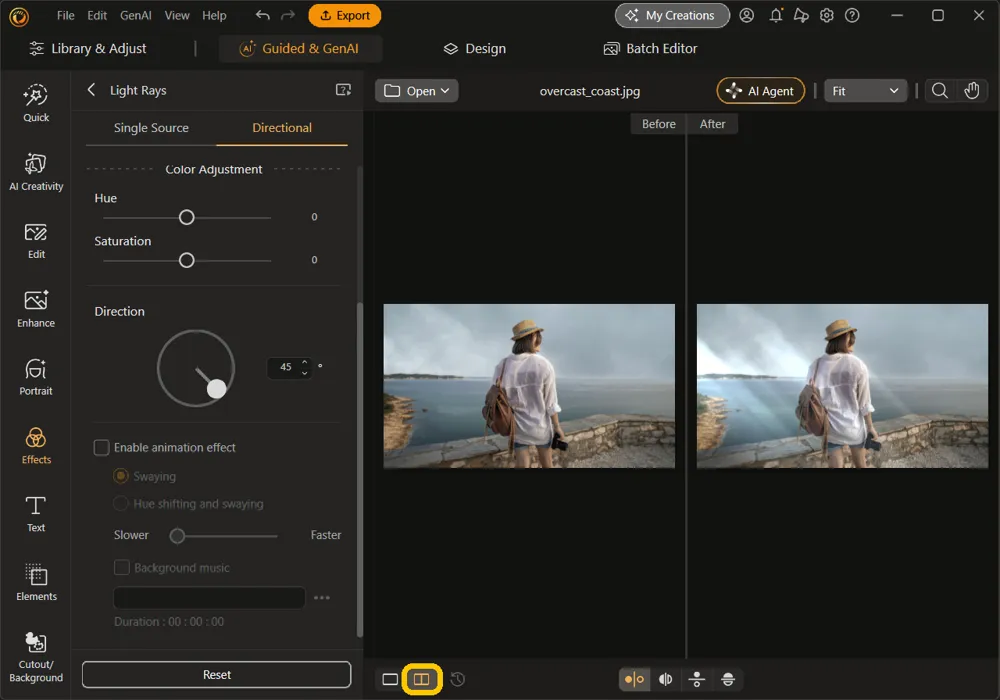
Task: Click the undo arrow
Action: (262, 15)
